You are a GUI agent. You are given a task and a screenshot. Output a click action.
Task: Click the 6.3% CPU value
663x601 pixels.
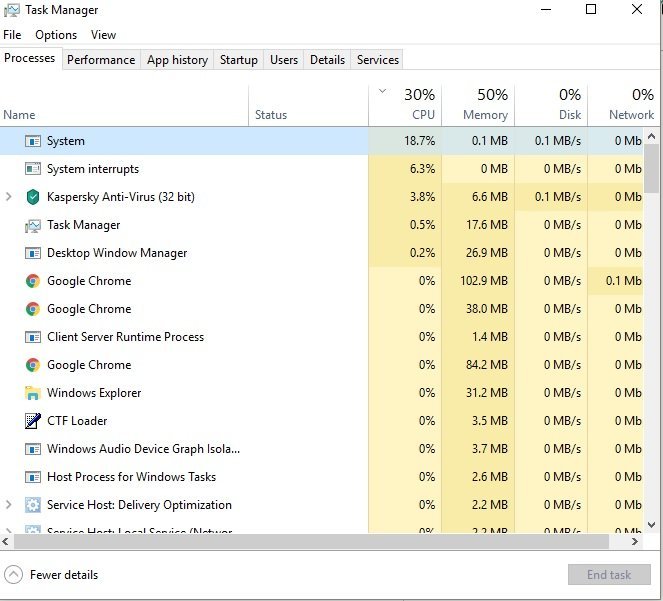click(x=422, y=169)
